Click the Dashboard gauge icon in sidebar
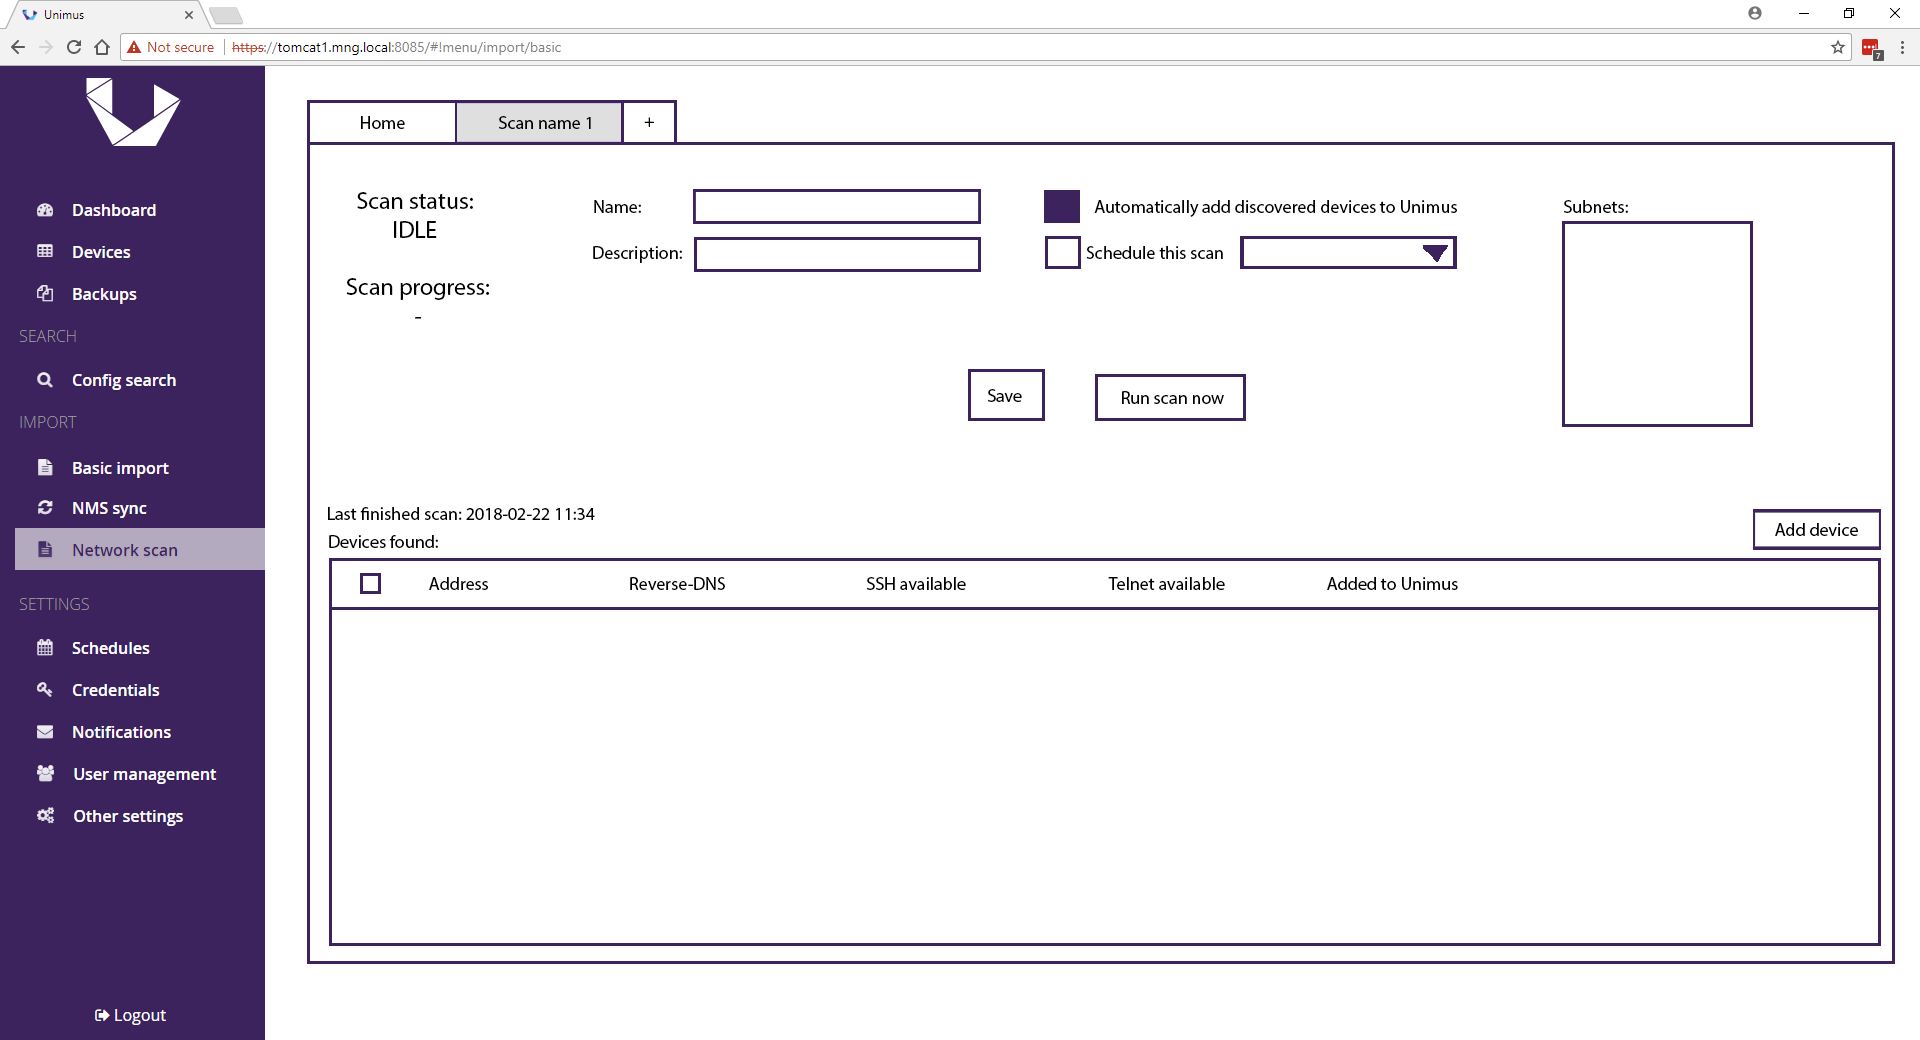 [45, 210]
